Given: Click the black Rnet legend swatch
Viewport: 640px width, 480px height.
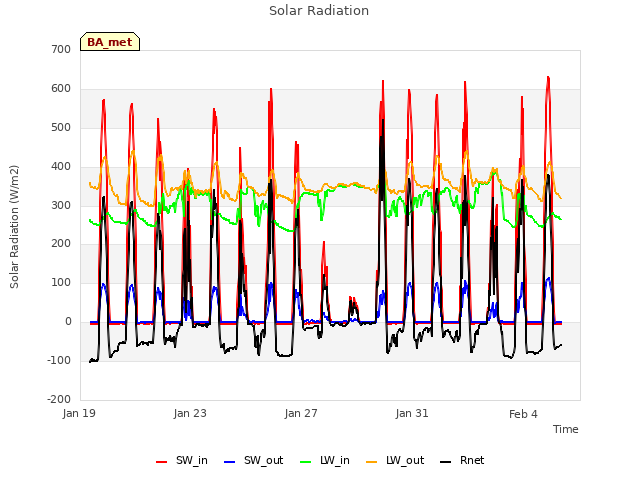Looking at the screenshot, I should coord(446,462).
